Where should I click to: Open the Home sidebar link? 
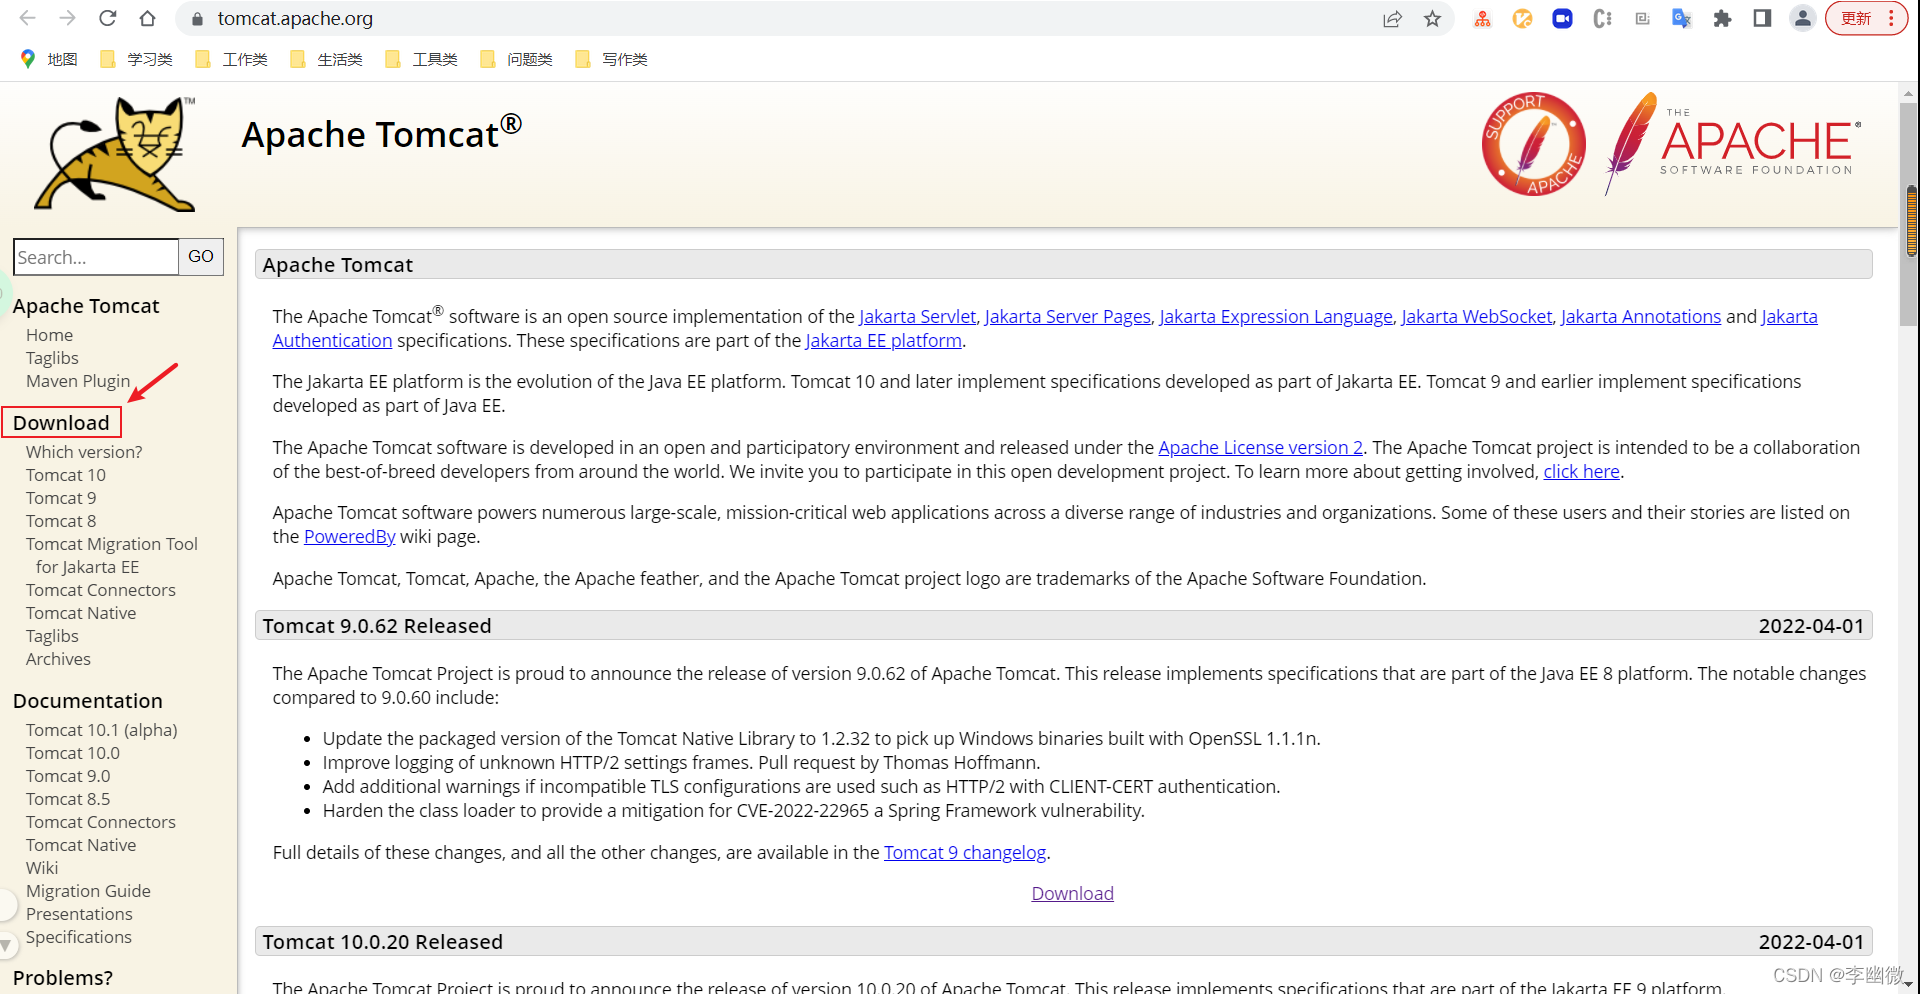point(49,335)
